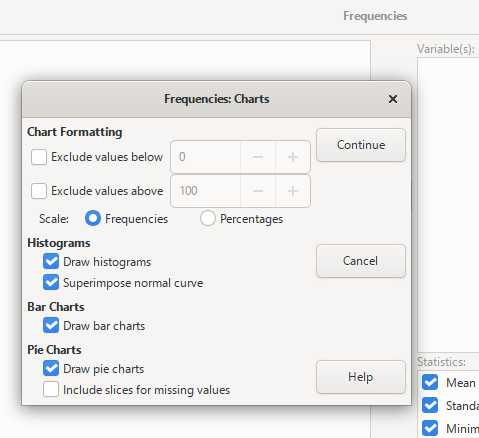The image size is (479, 438).
Task: Toggle the Mean statistic in Frequencies window
Action: (x=430, y=382)
